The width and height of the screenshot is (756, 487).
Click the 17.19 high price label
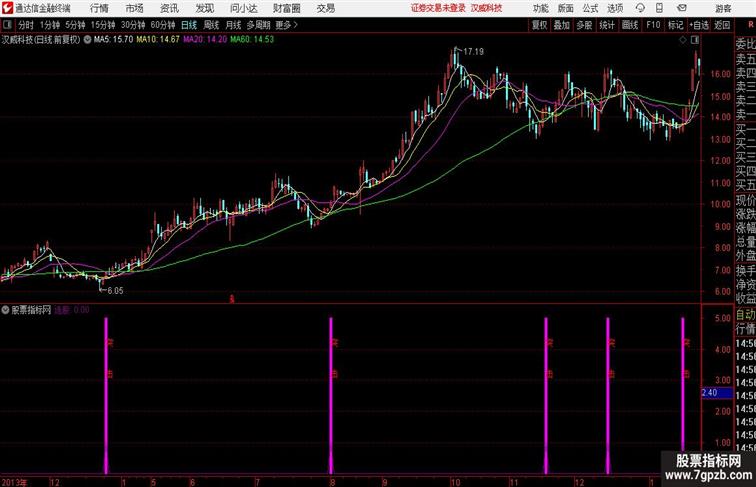tap(473, 52)
